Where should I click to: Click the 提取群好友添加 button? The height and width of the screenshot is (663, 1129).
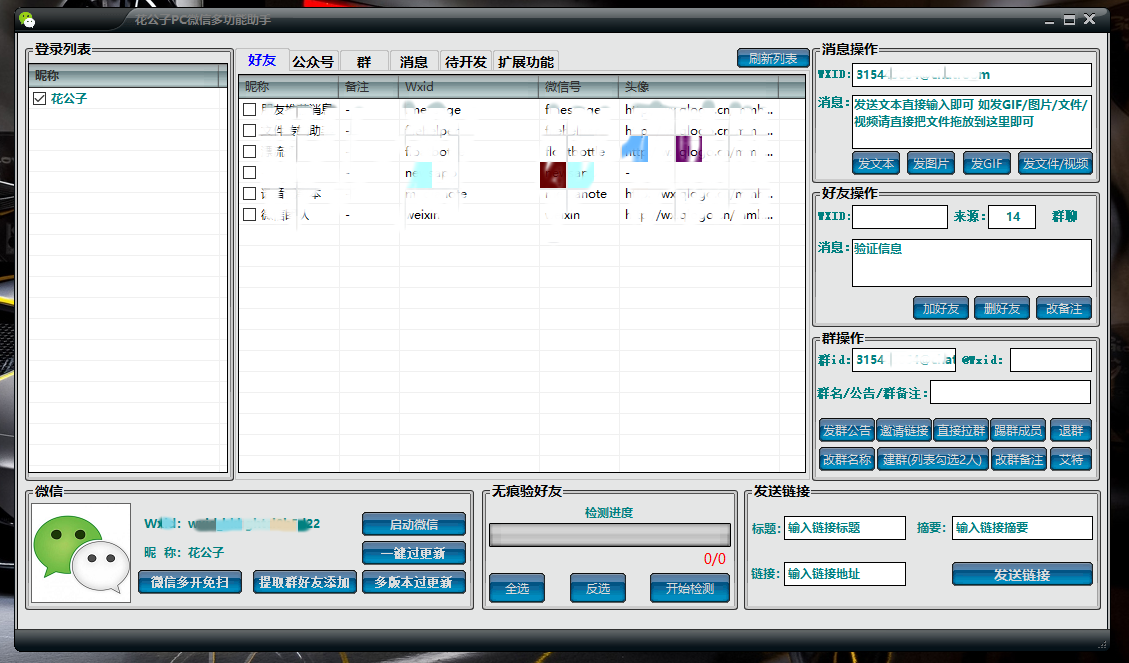pyautogui.click(x=305, y=582)
